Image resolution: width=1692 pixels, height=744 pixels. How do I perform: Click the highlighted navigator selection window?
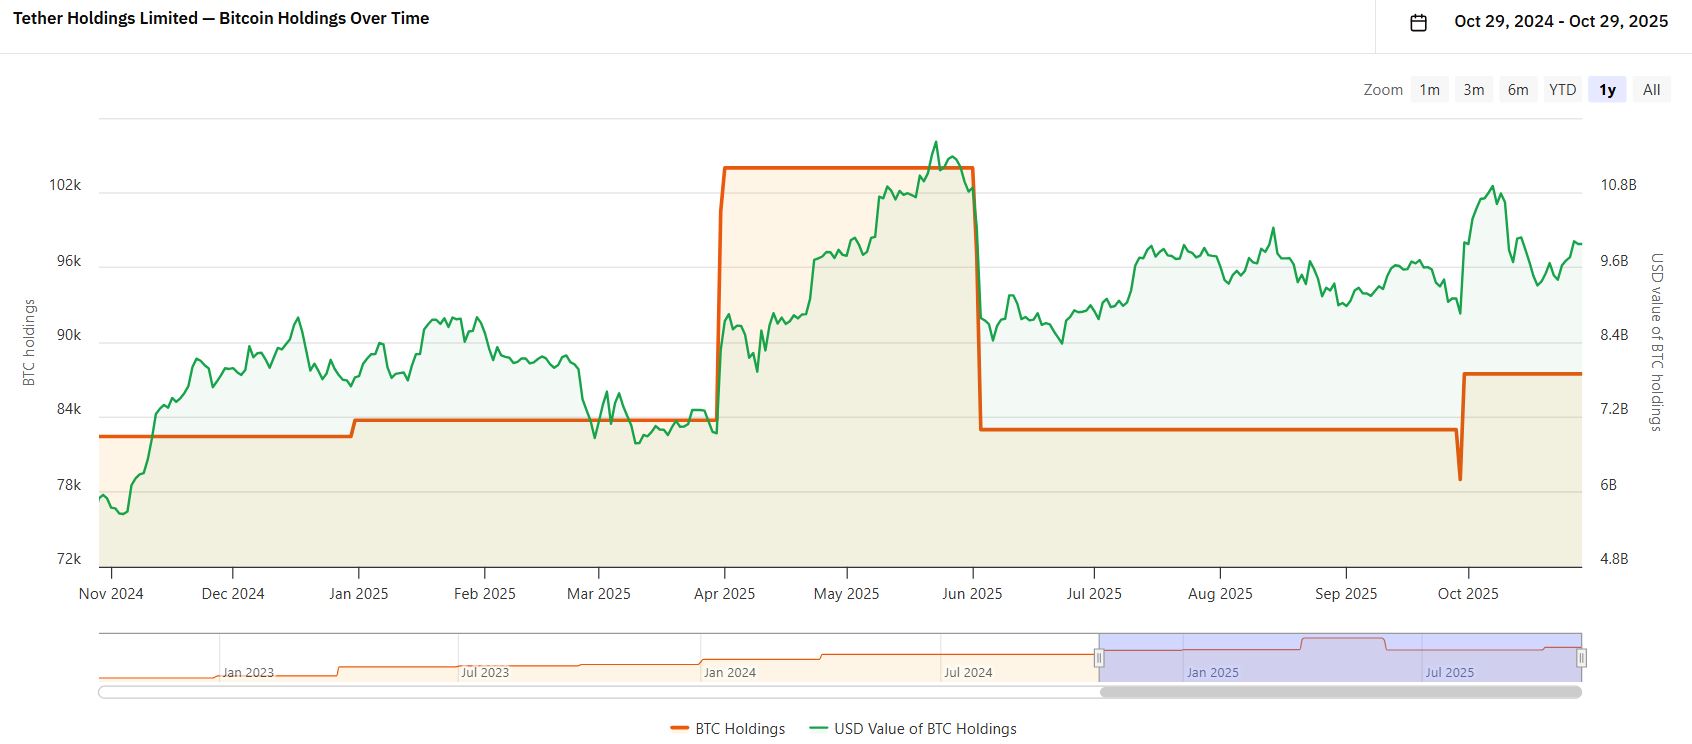coord(1340,658)
